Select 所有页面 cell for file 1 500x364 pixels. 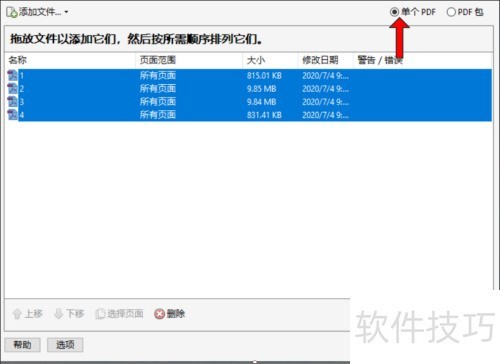coord(158,76)
